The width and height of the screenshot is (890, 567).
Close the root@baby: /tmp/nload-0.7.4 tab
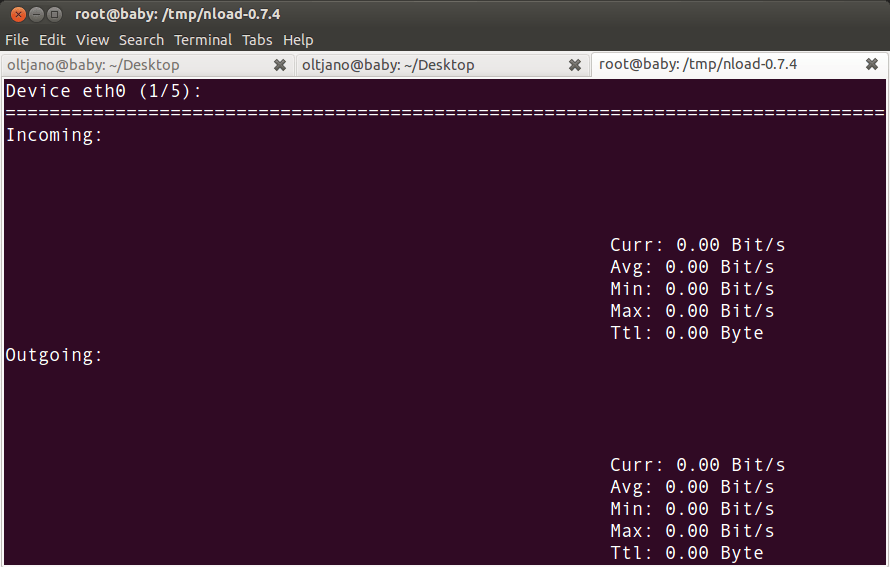click(871, 65)
